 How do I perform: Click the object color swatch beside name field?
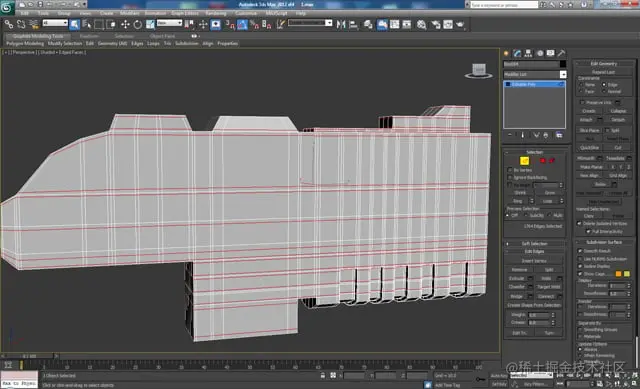tap(563, 64)
